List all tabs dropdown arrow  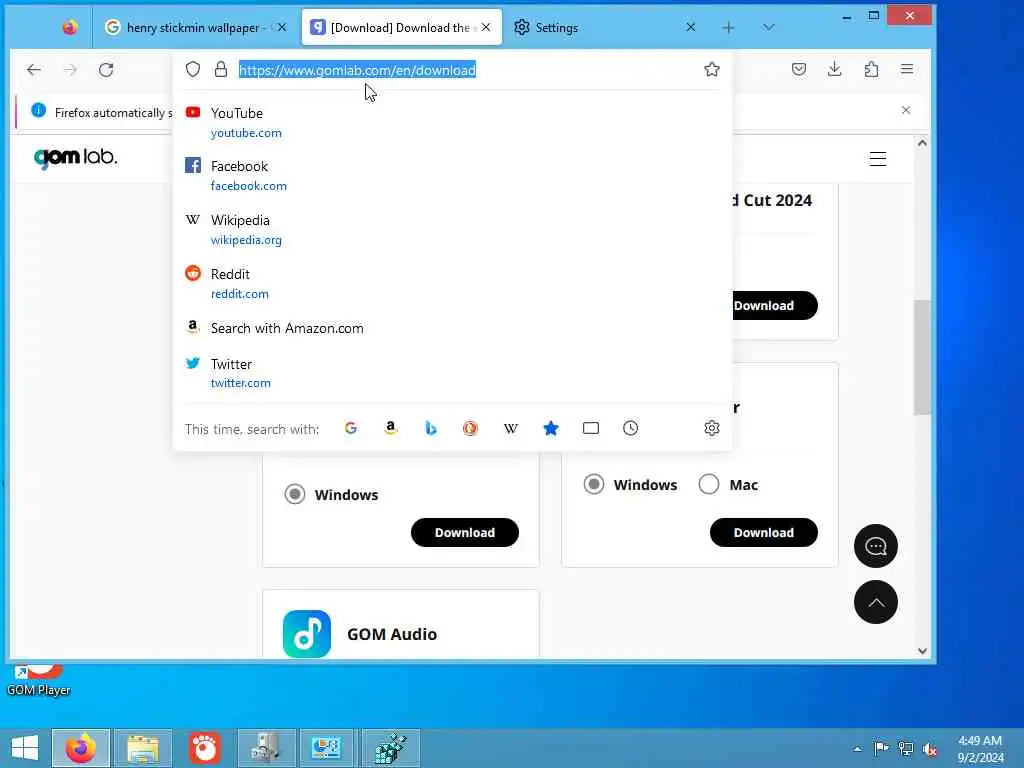tap(769, 27)
